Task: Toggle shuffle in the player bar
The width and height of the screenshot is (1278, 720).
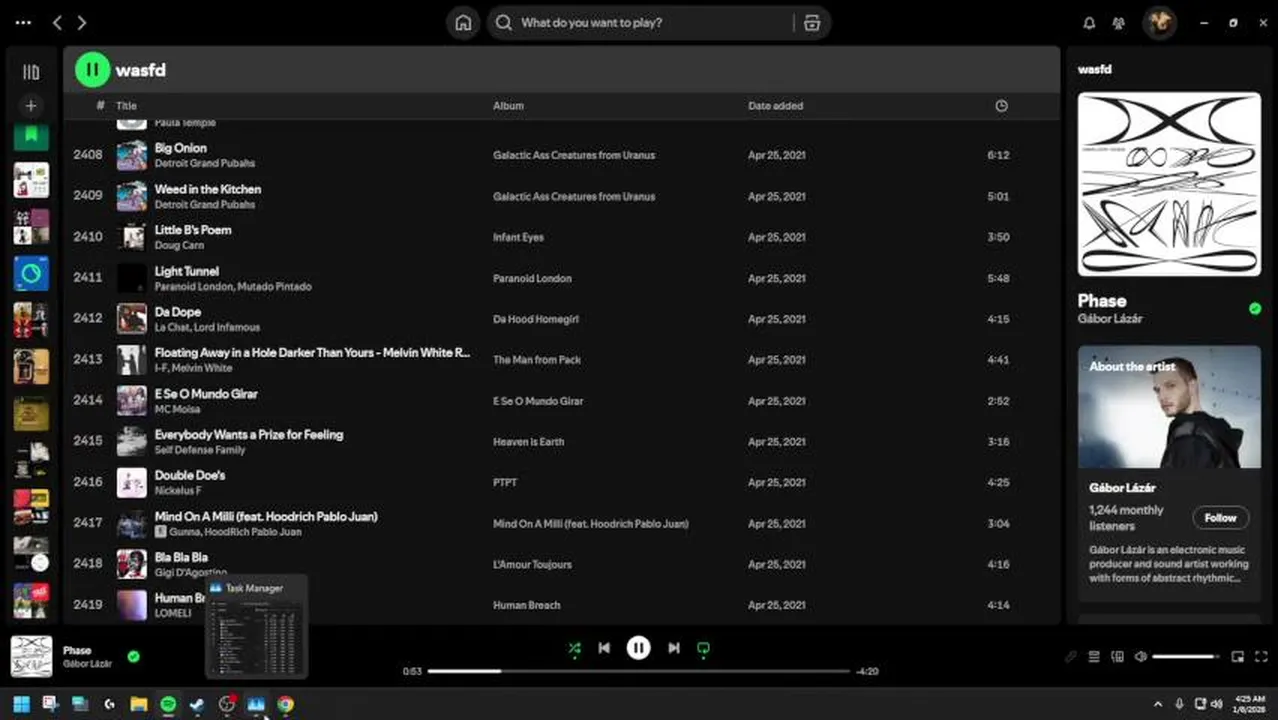Action: pyautogui.click(x=574, y=648)
